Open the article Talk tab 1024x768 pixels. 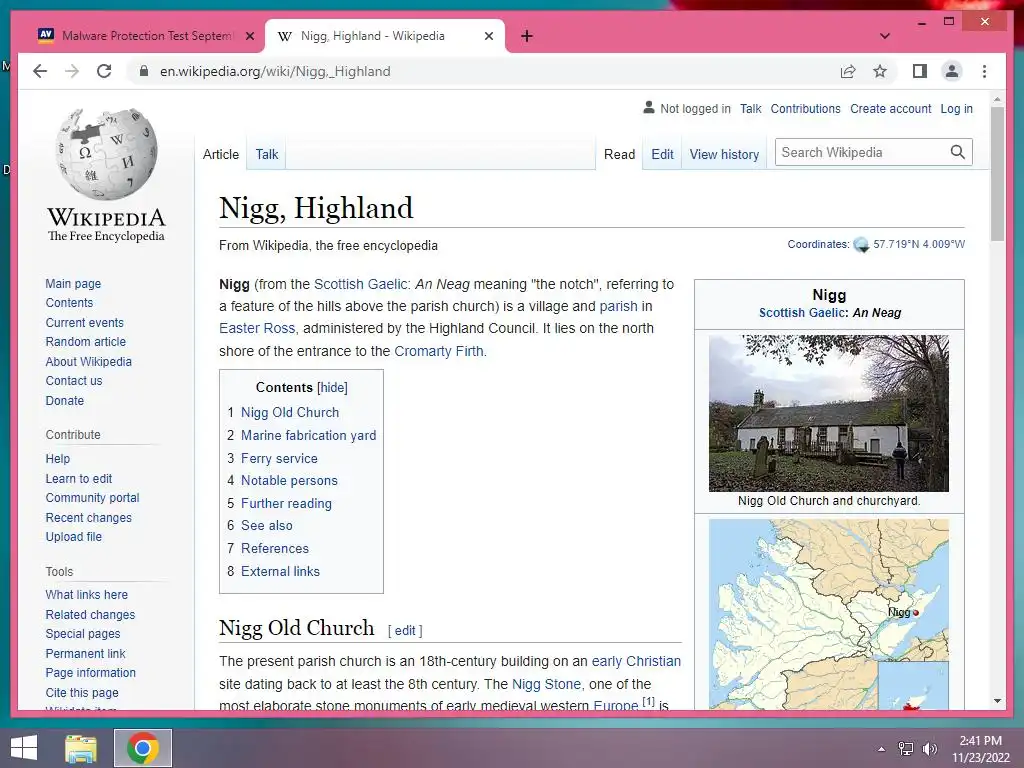(x=266, y=154)
